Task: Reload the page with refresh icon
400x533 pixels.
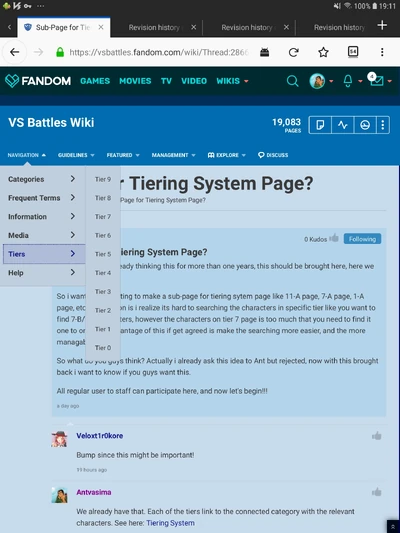Action: (294, 52)
